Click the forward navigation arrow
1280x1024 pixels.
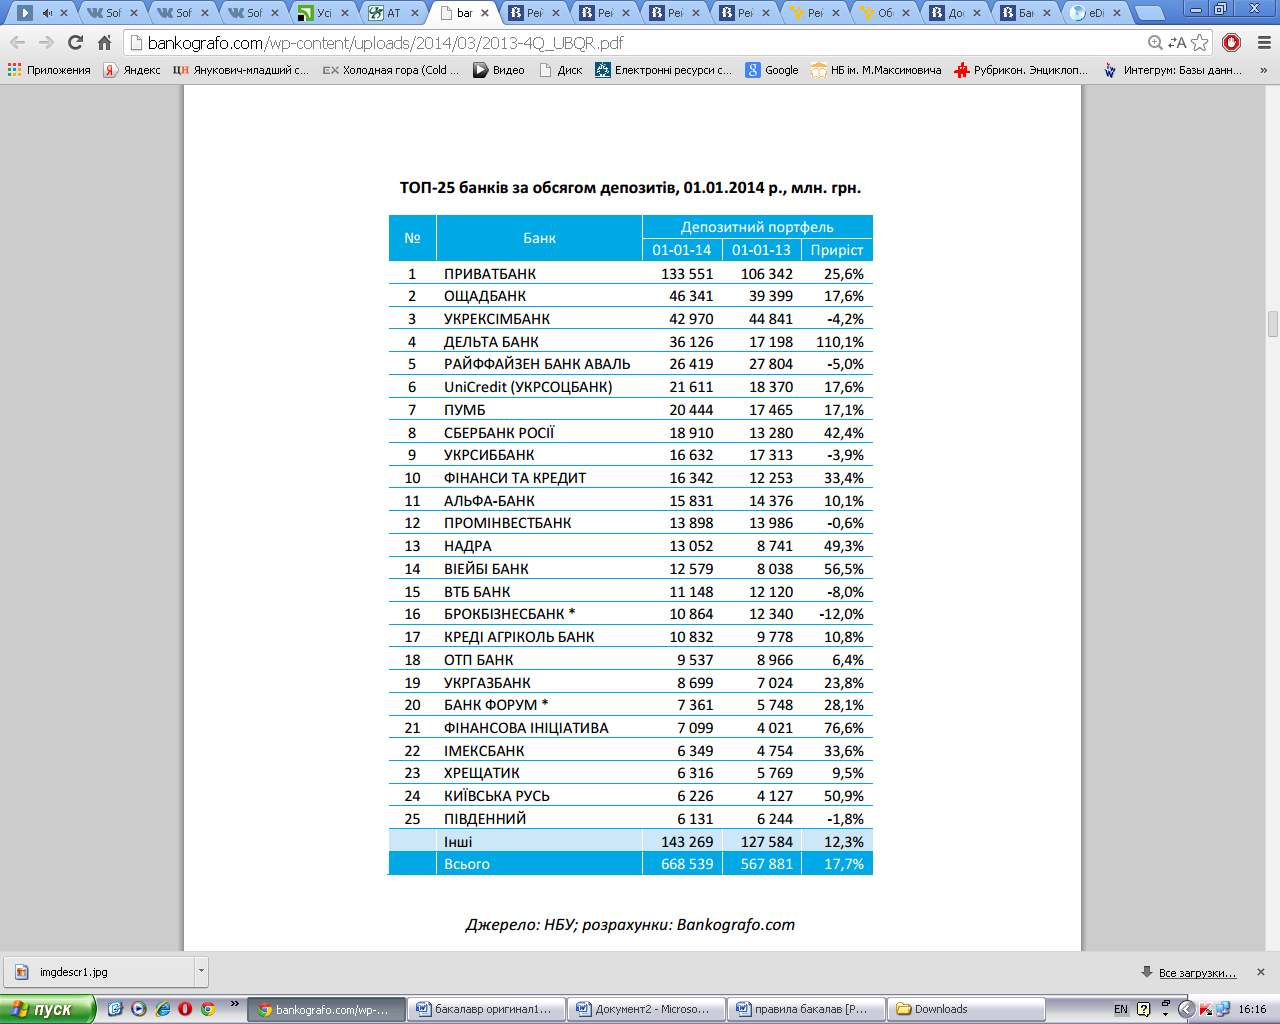click(x=46, y=42)
